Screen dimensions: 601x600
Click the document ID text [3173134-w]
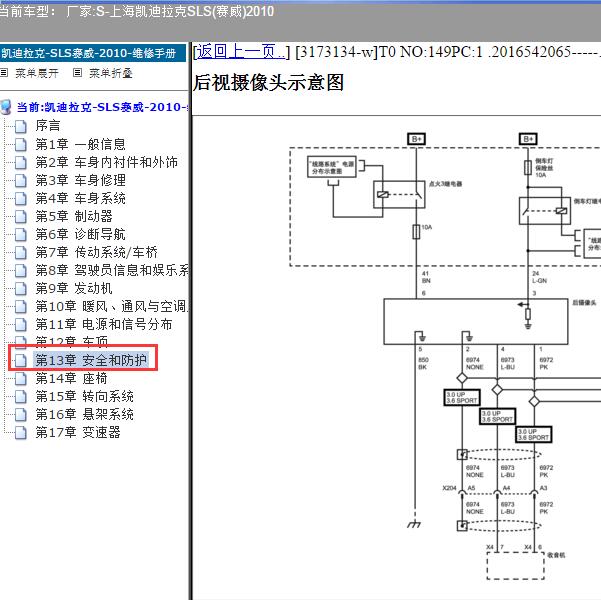coord(337,52)
